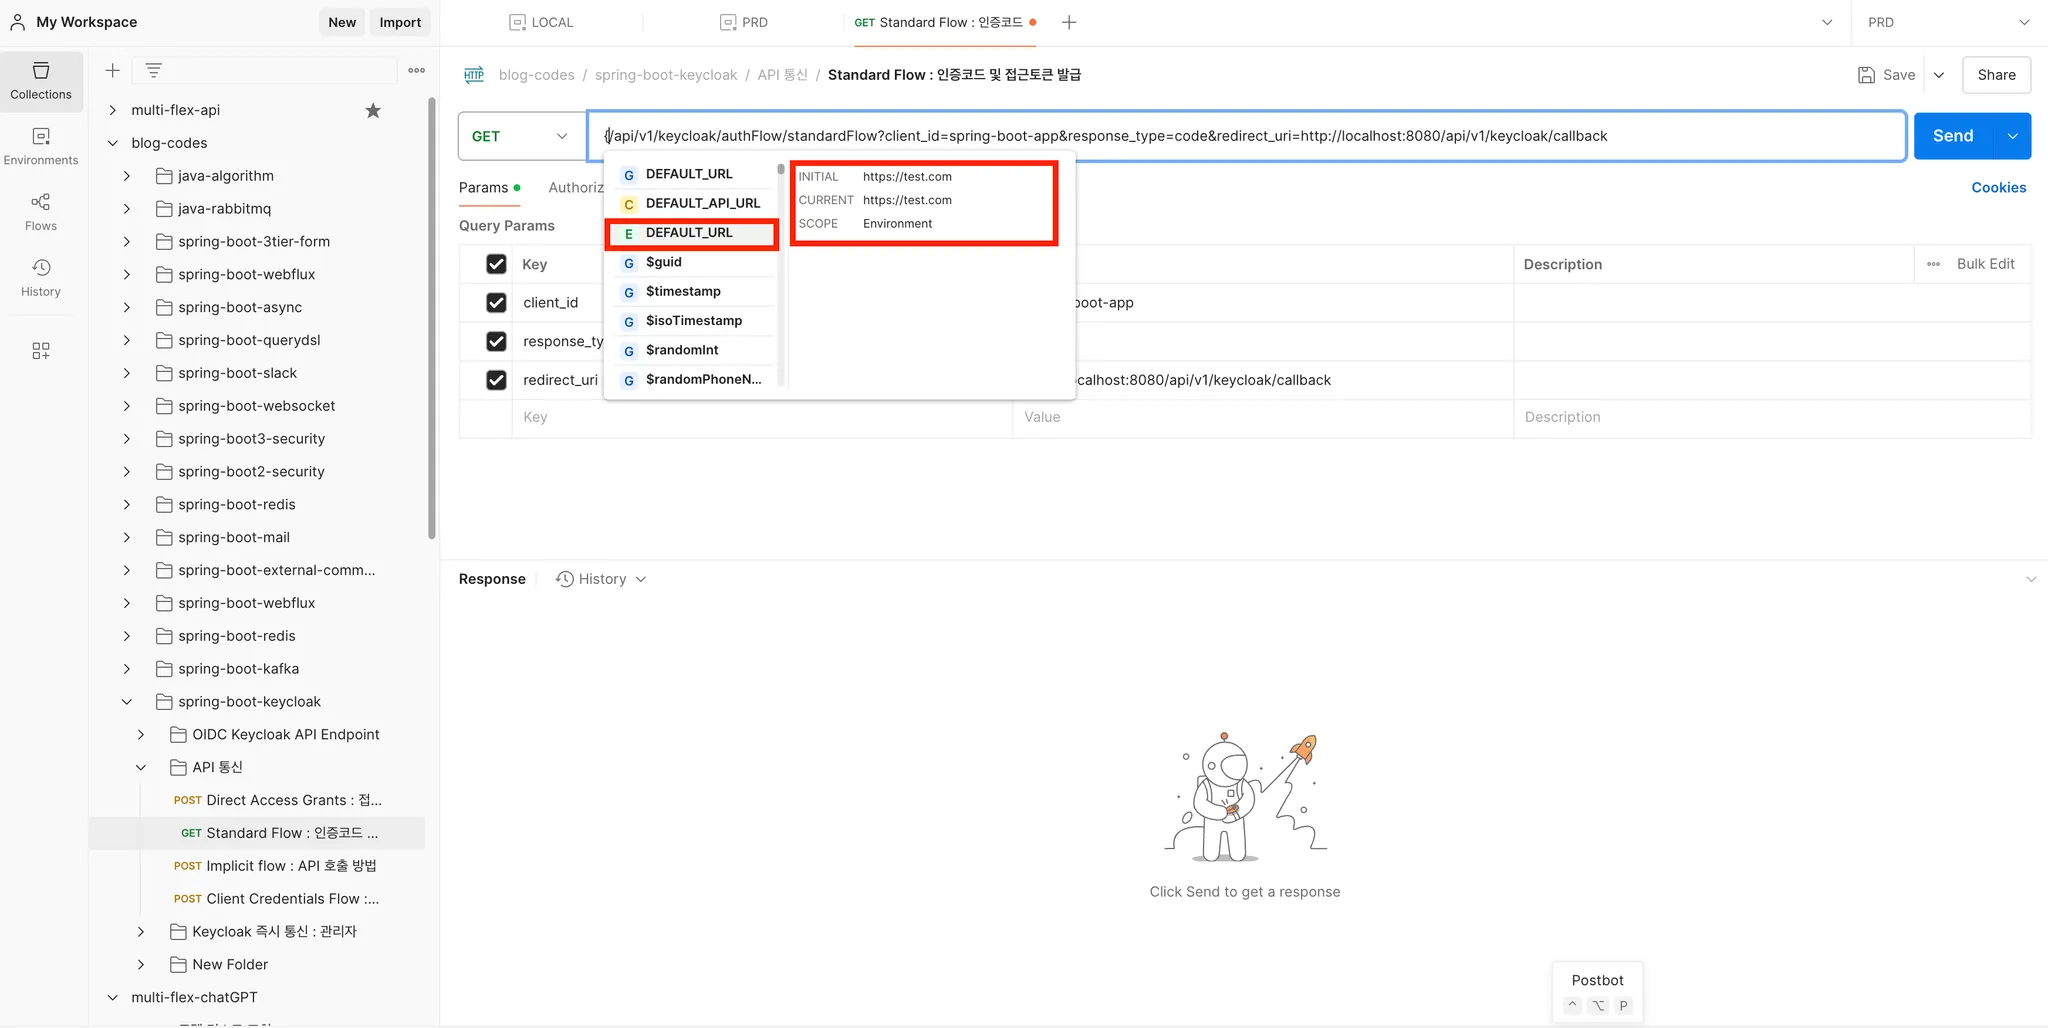Collapse the API 통신 folder
This screenshot has width=2048, height=1028.
tap(141, 767)
